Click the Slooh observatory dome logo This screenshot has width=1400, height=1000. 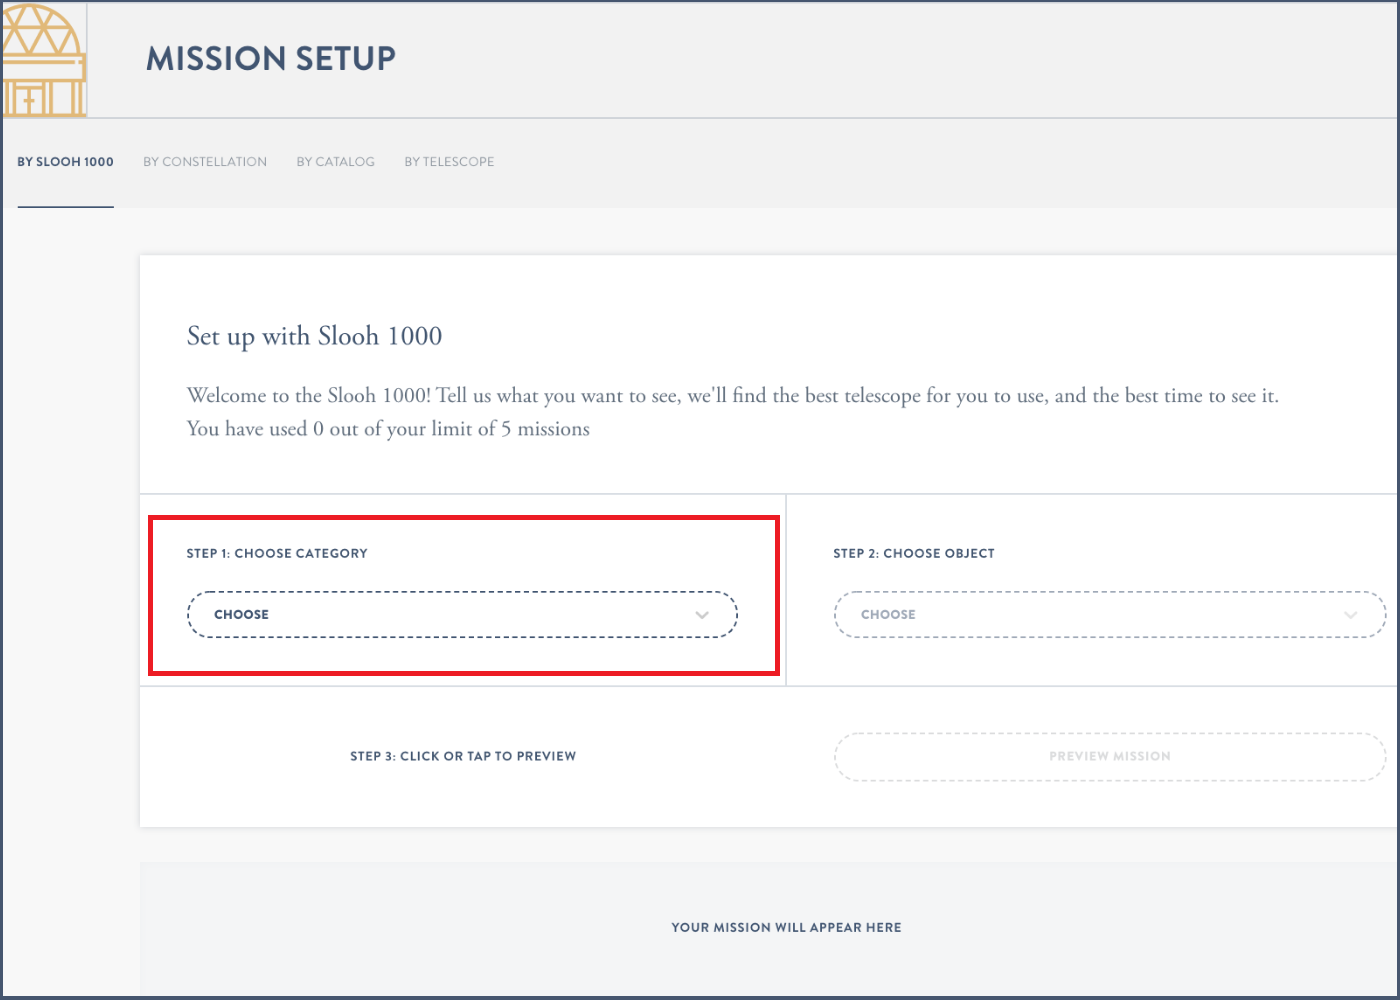point(43,60)
